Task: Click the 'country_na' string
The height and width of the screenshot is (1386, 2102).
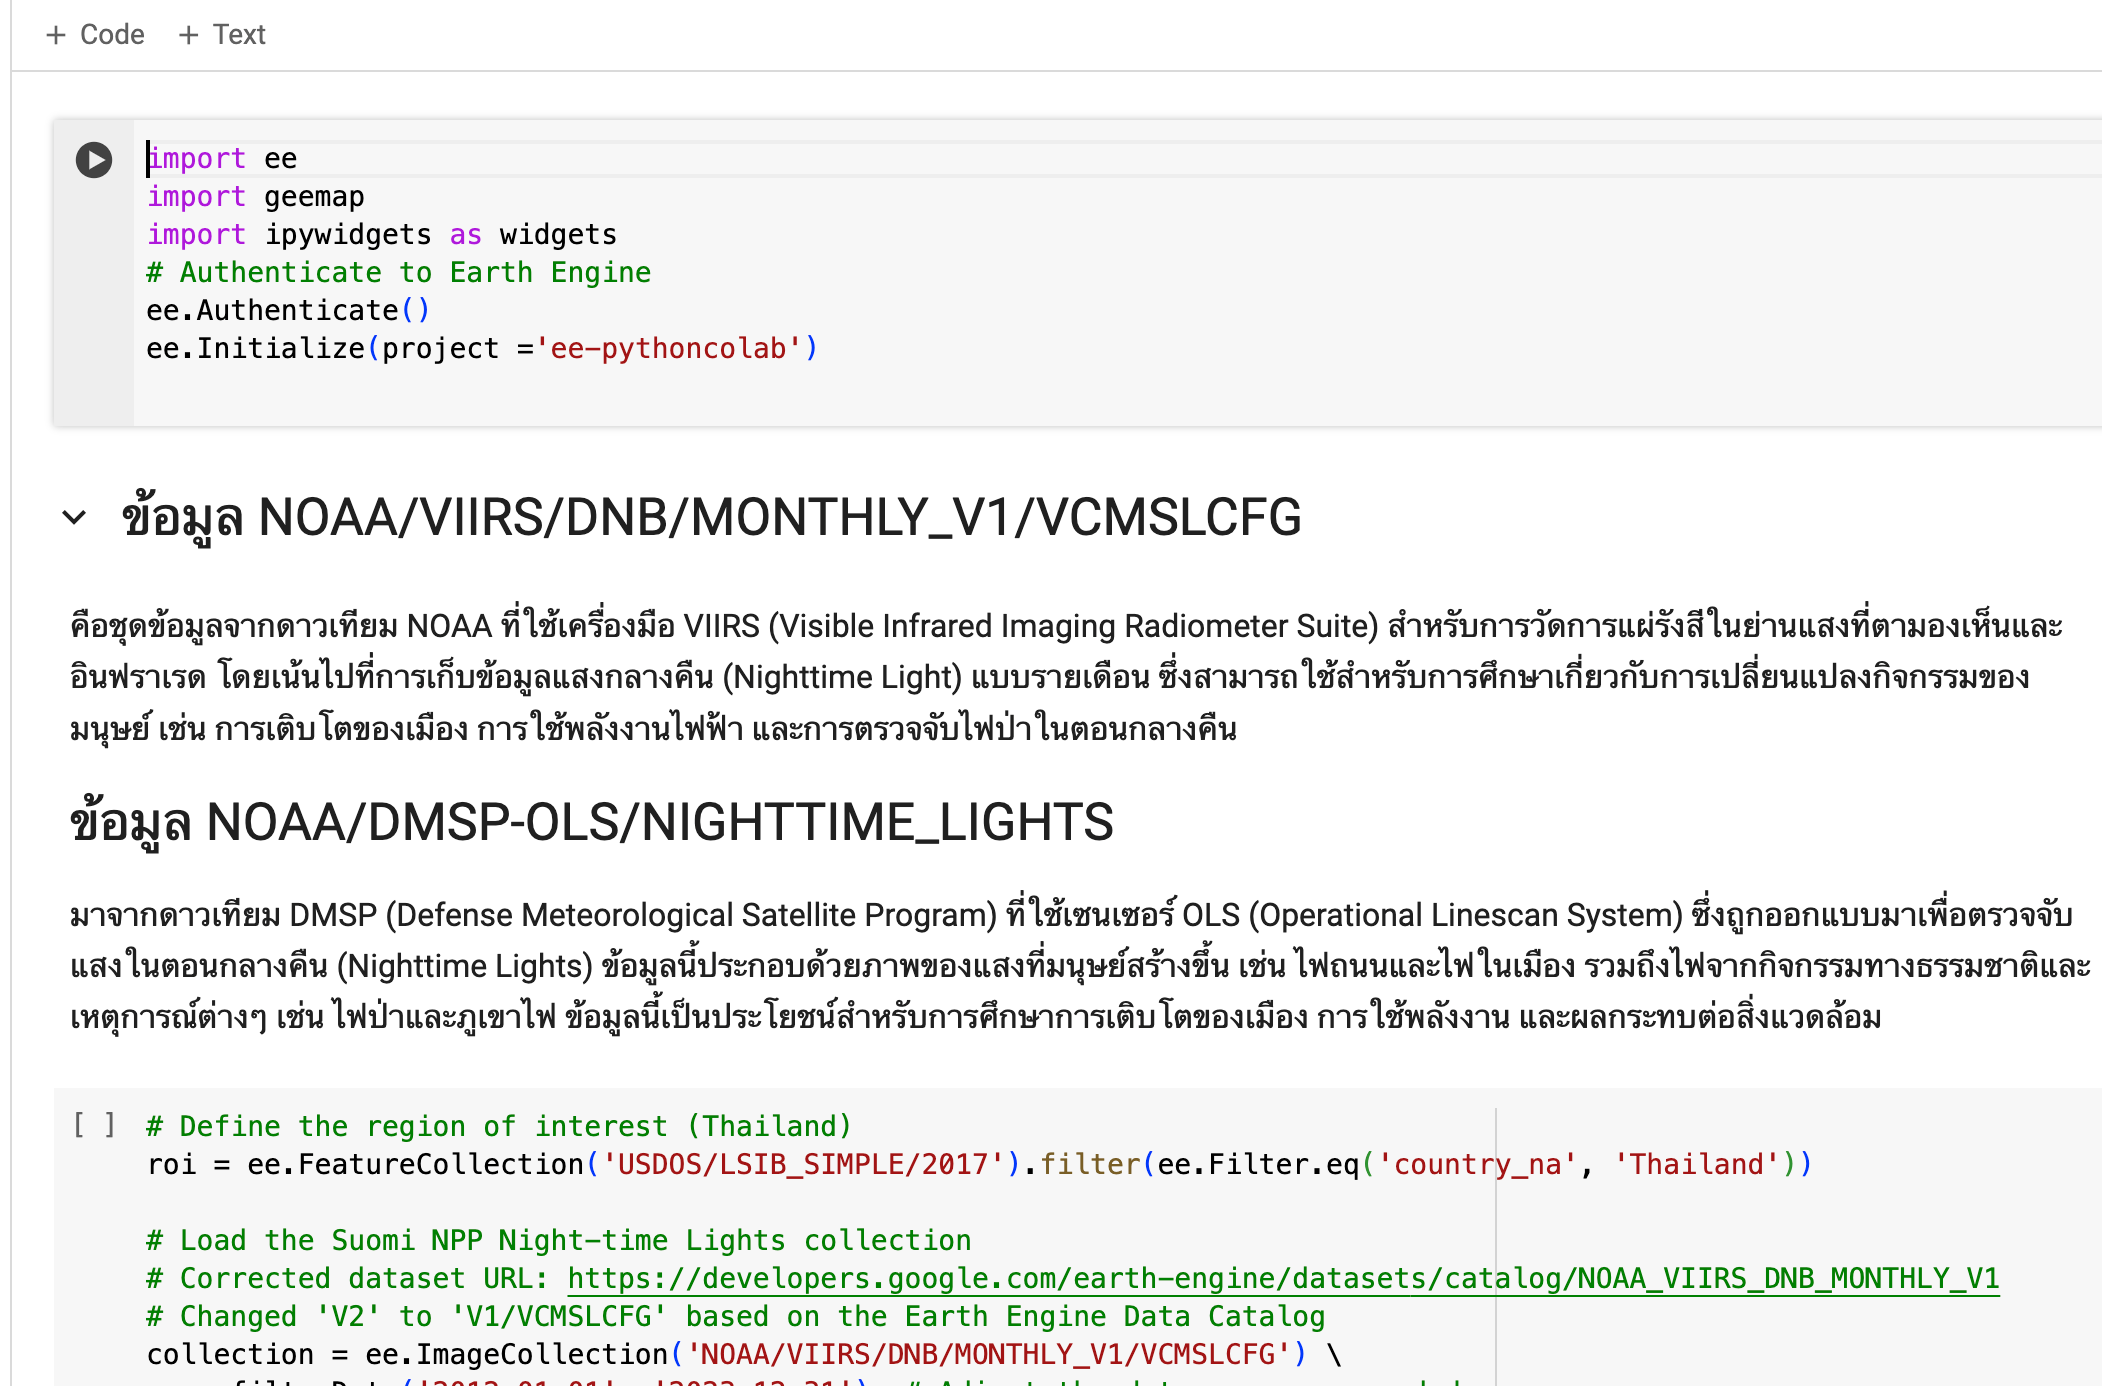Action: click(x=1478, y=1164)
